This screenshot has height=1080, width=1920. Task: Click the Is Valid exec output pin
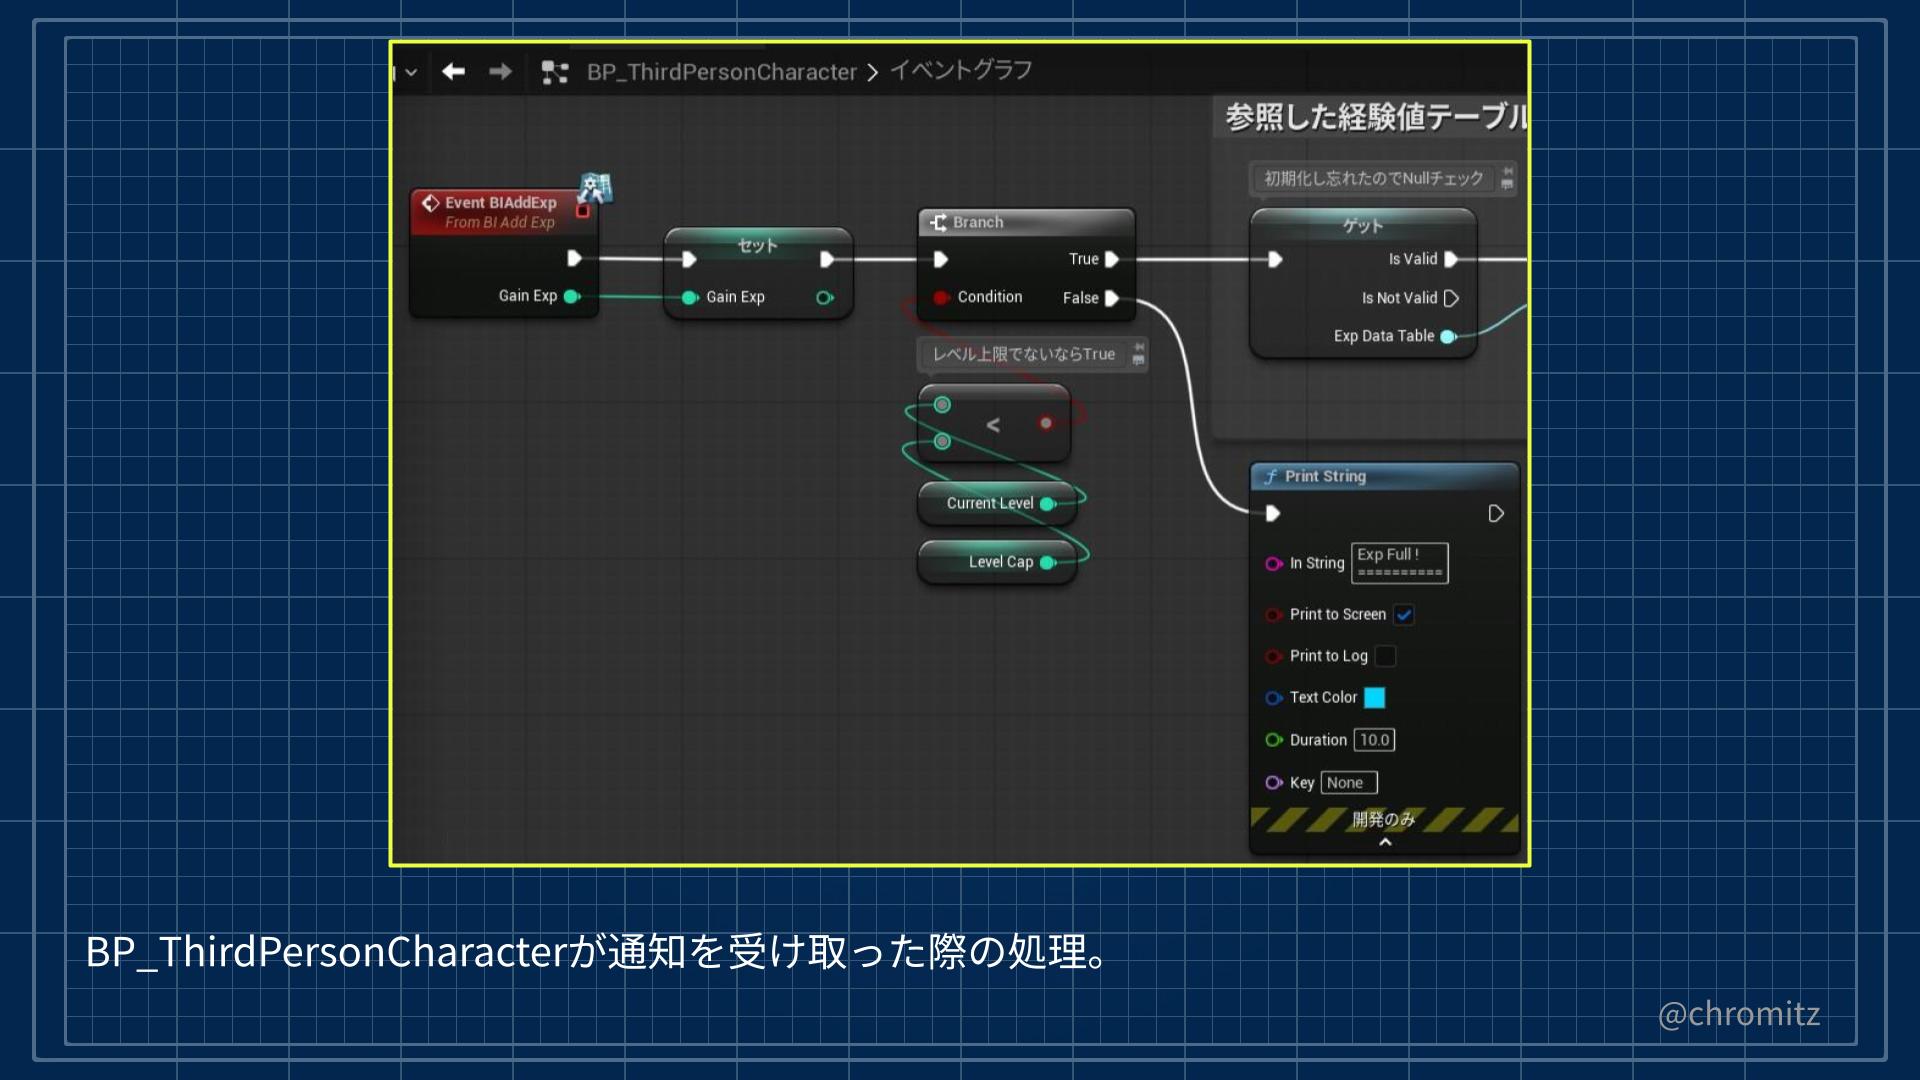1451,259
